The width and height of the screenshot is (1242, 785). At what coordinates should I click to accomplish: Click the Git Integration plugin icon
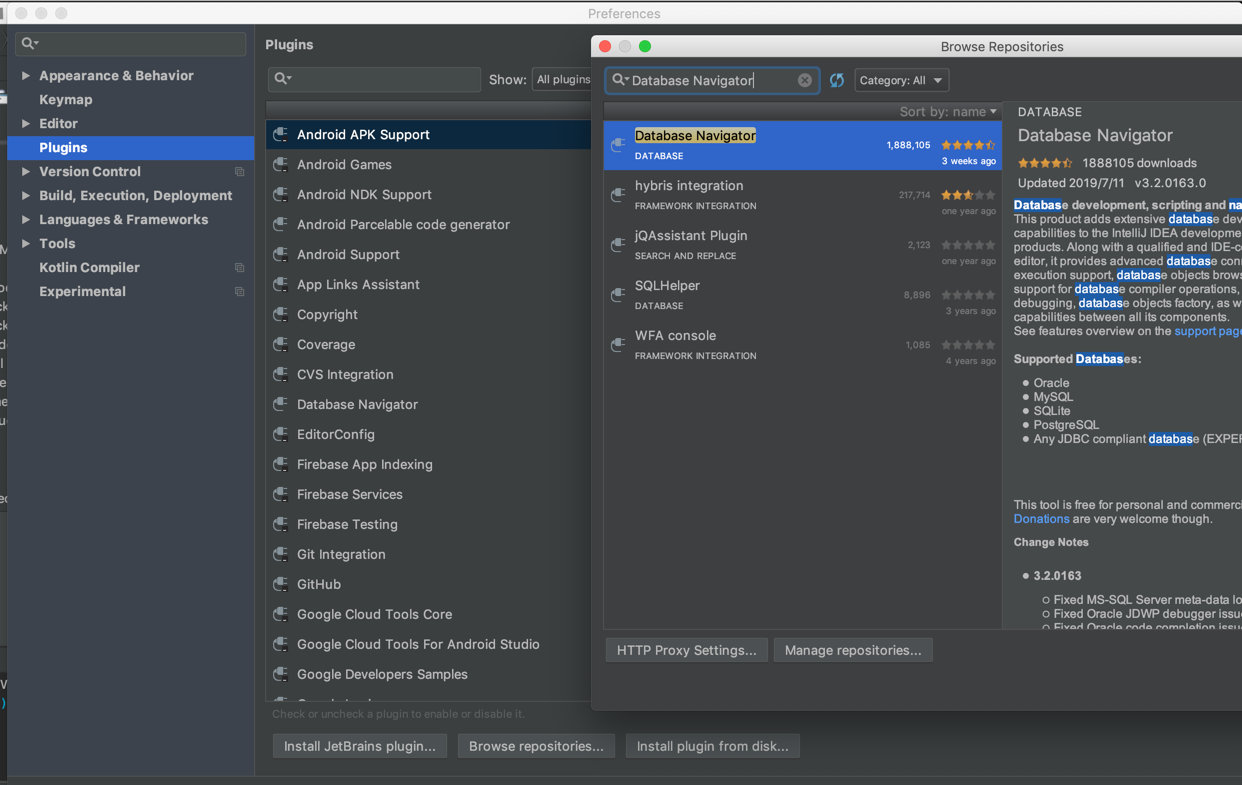tap(281, 555)
